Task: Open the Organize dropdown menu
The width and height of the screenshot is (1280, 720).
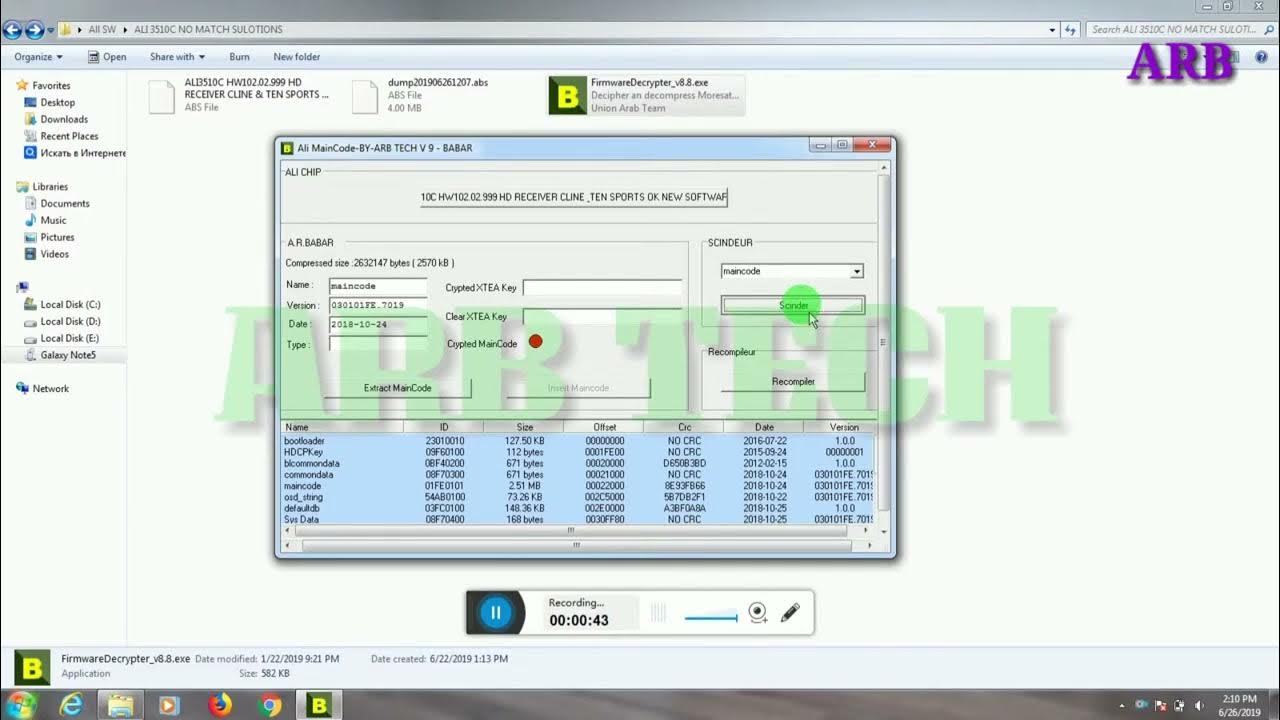Action: [39, 57]
